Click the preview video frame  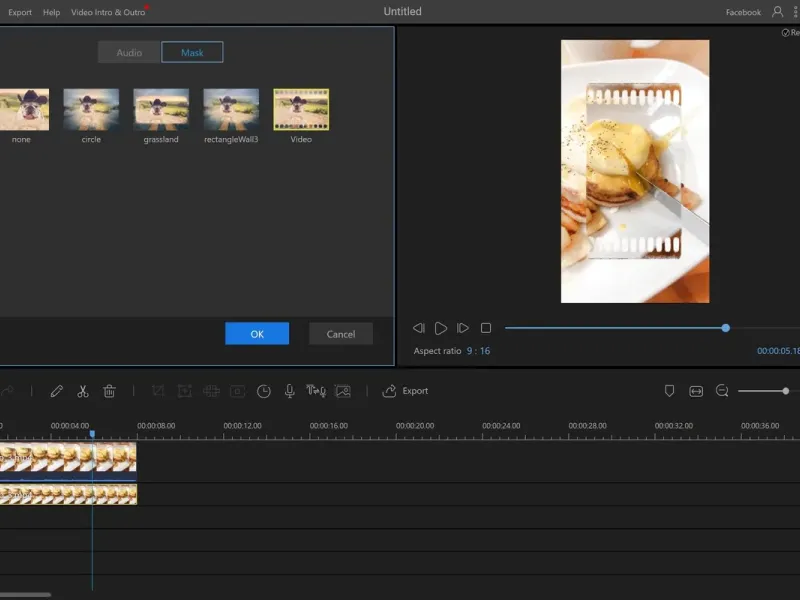[635, 171]
